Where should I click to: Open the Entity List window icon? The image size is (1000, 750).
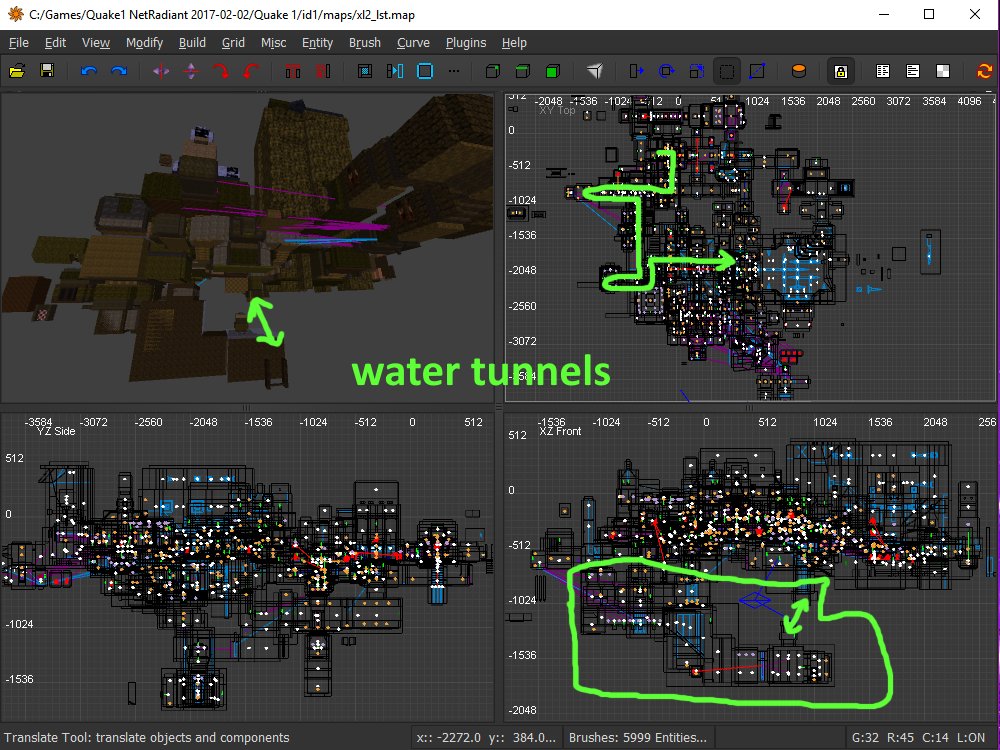[x=883, y=71]
